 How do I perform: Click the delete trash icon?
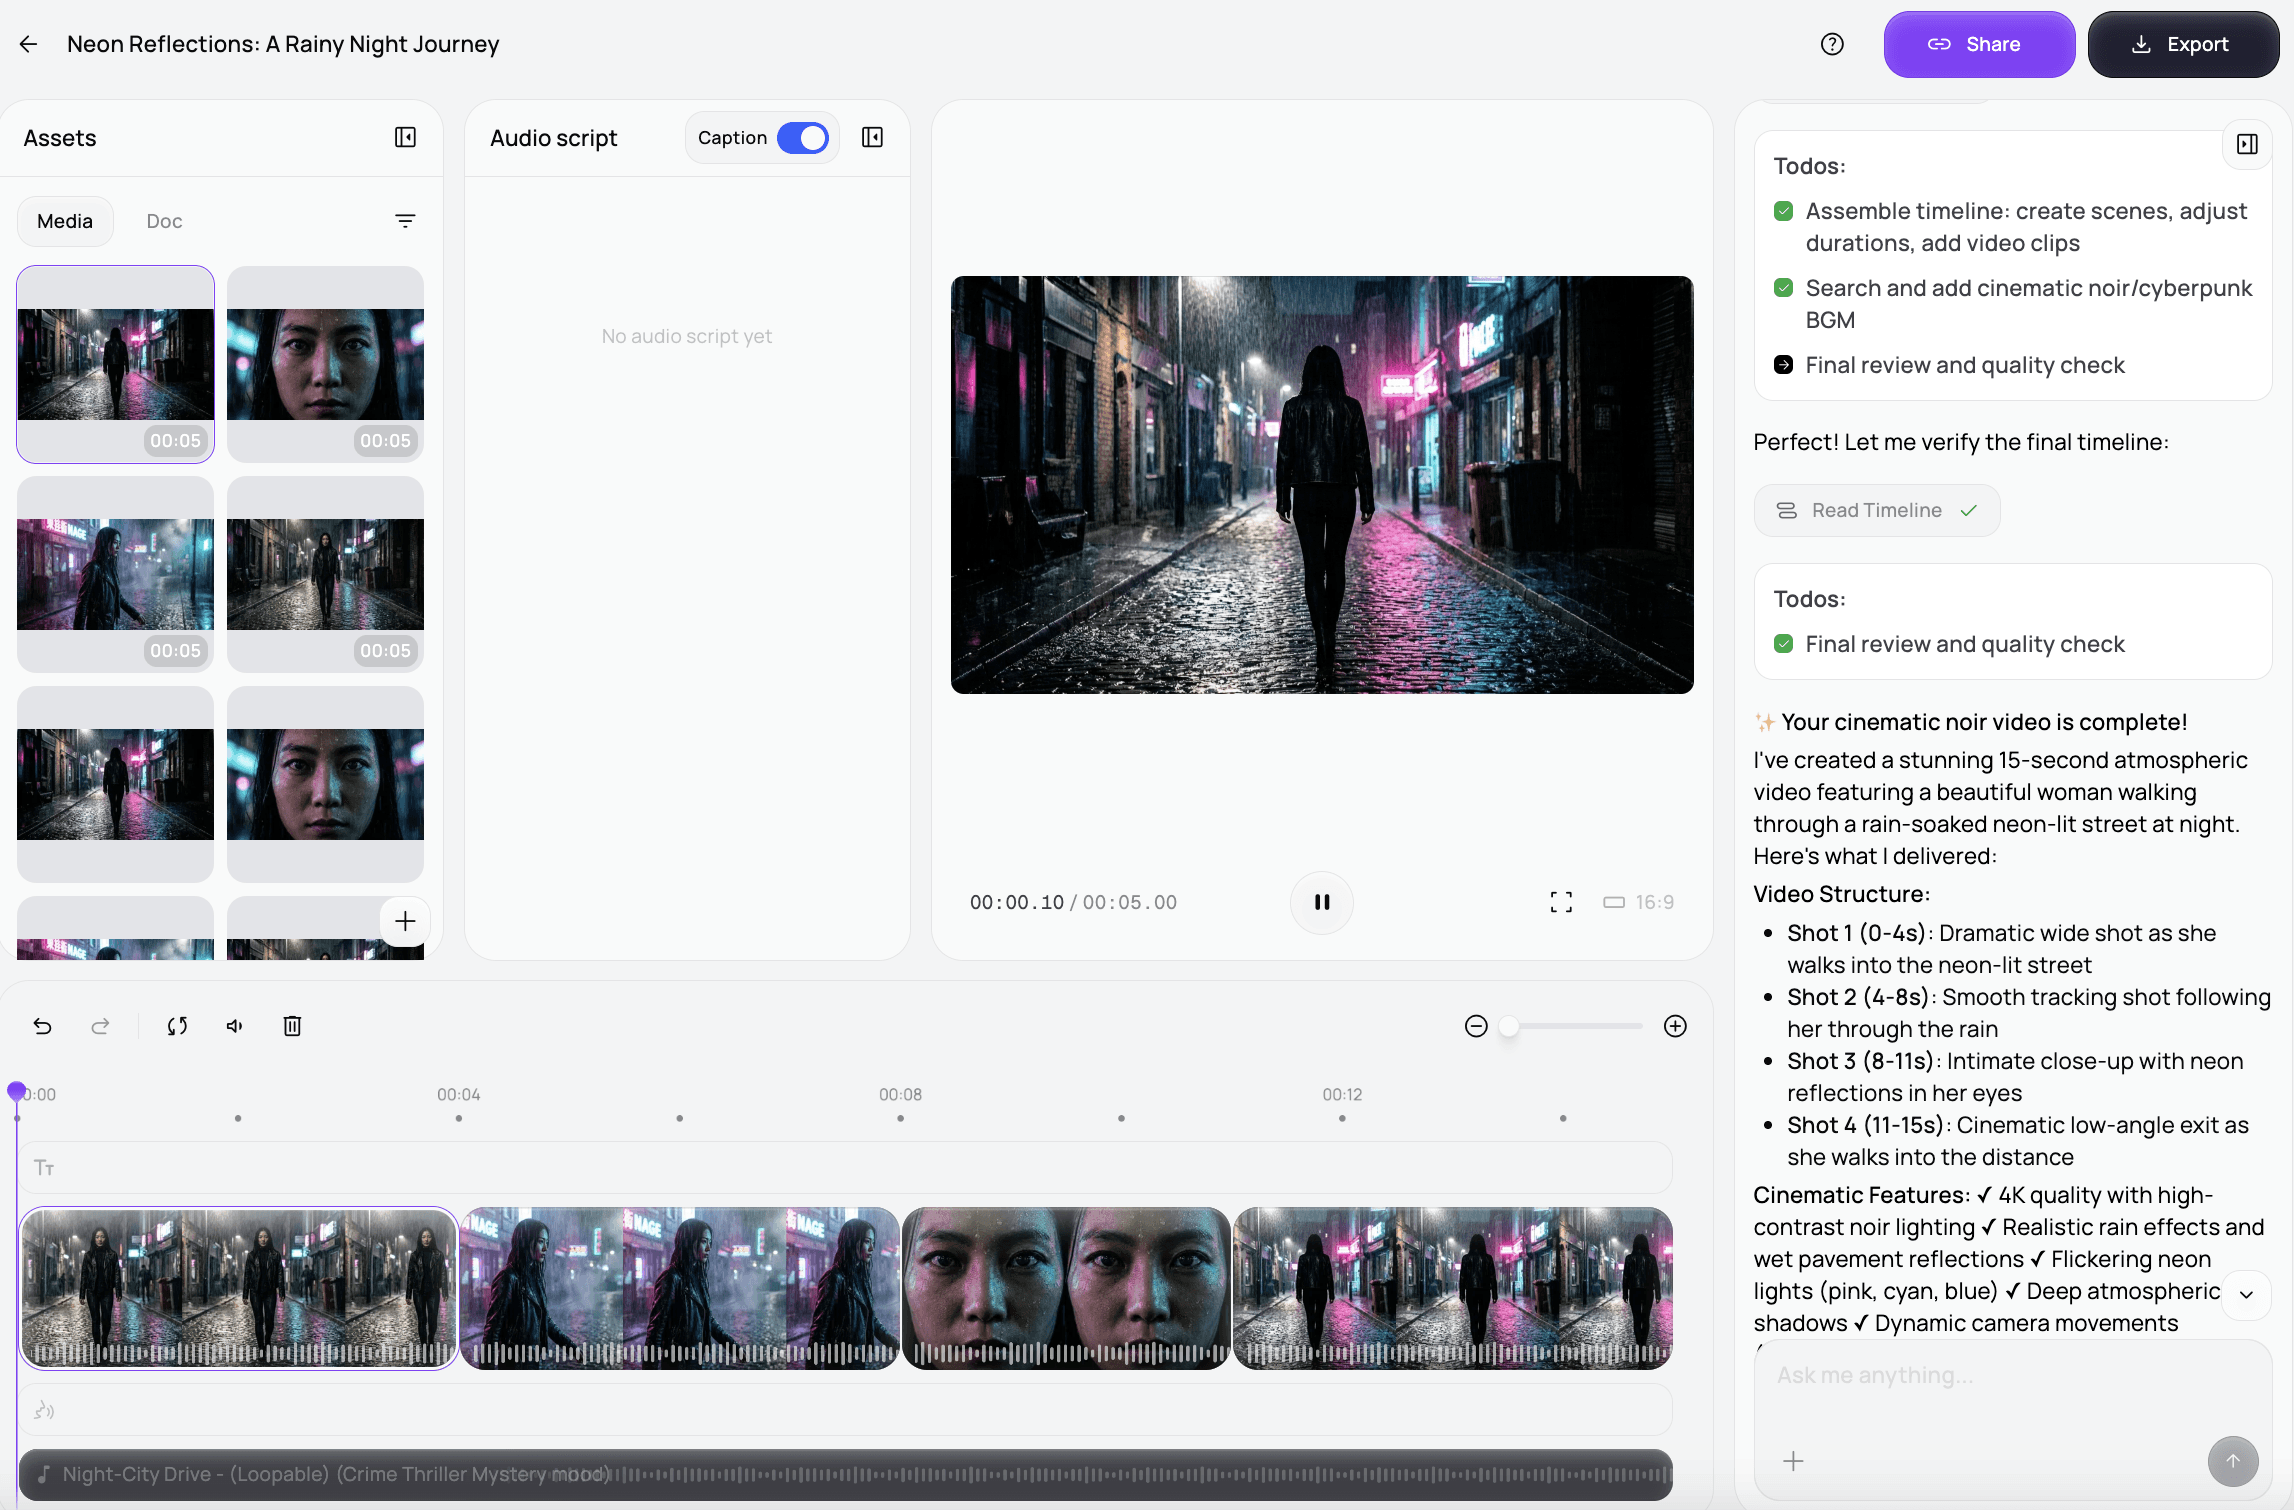point(292,1026)
